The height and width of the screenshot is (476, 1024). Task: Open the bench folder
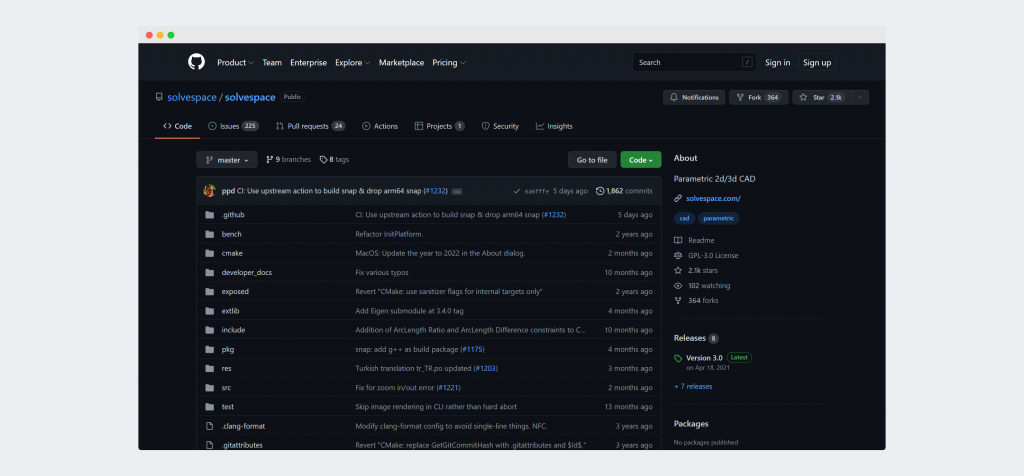point(231,234)
